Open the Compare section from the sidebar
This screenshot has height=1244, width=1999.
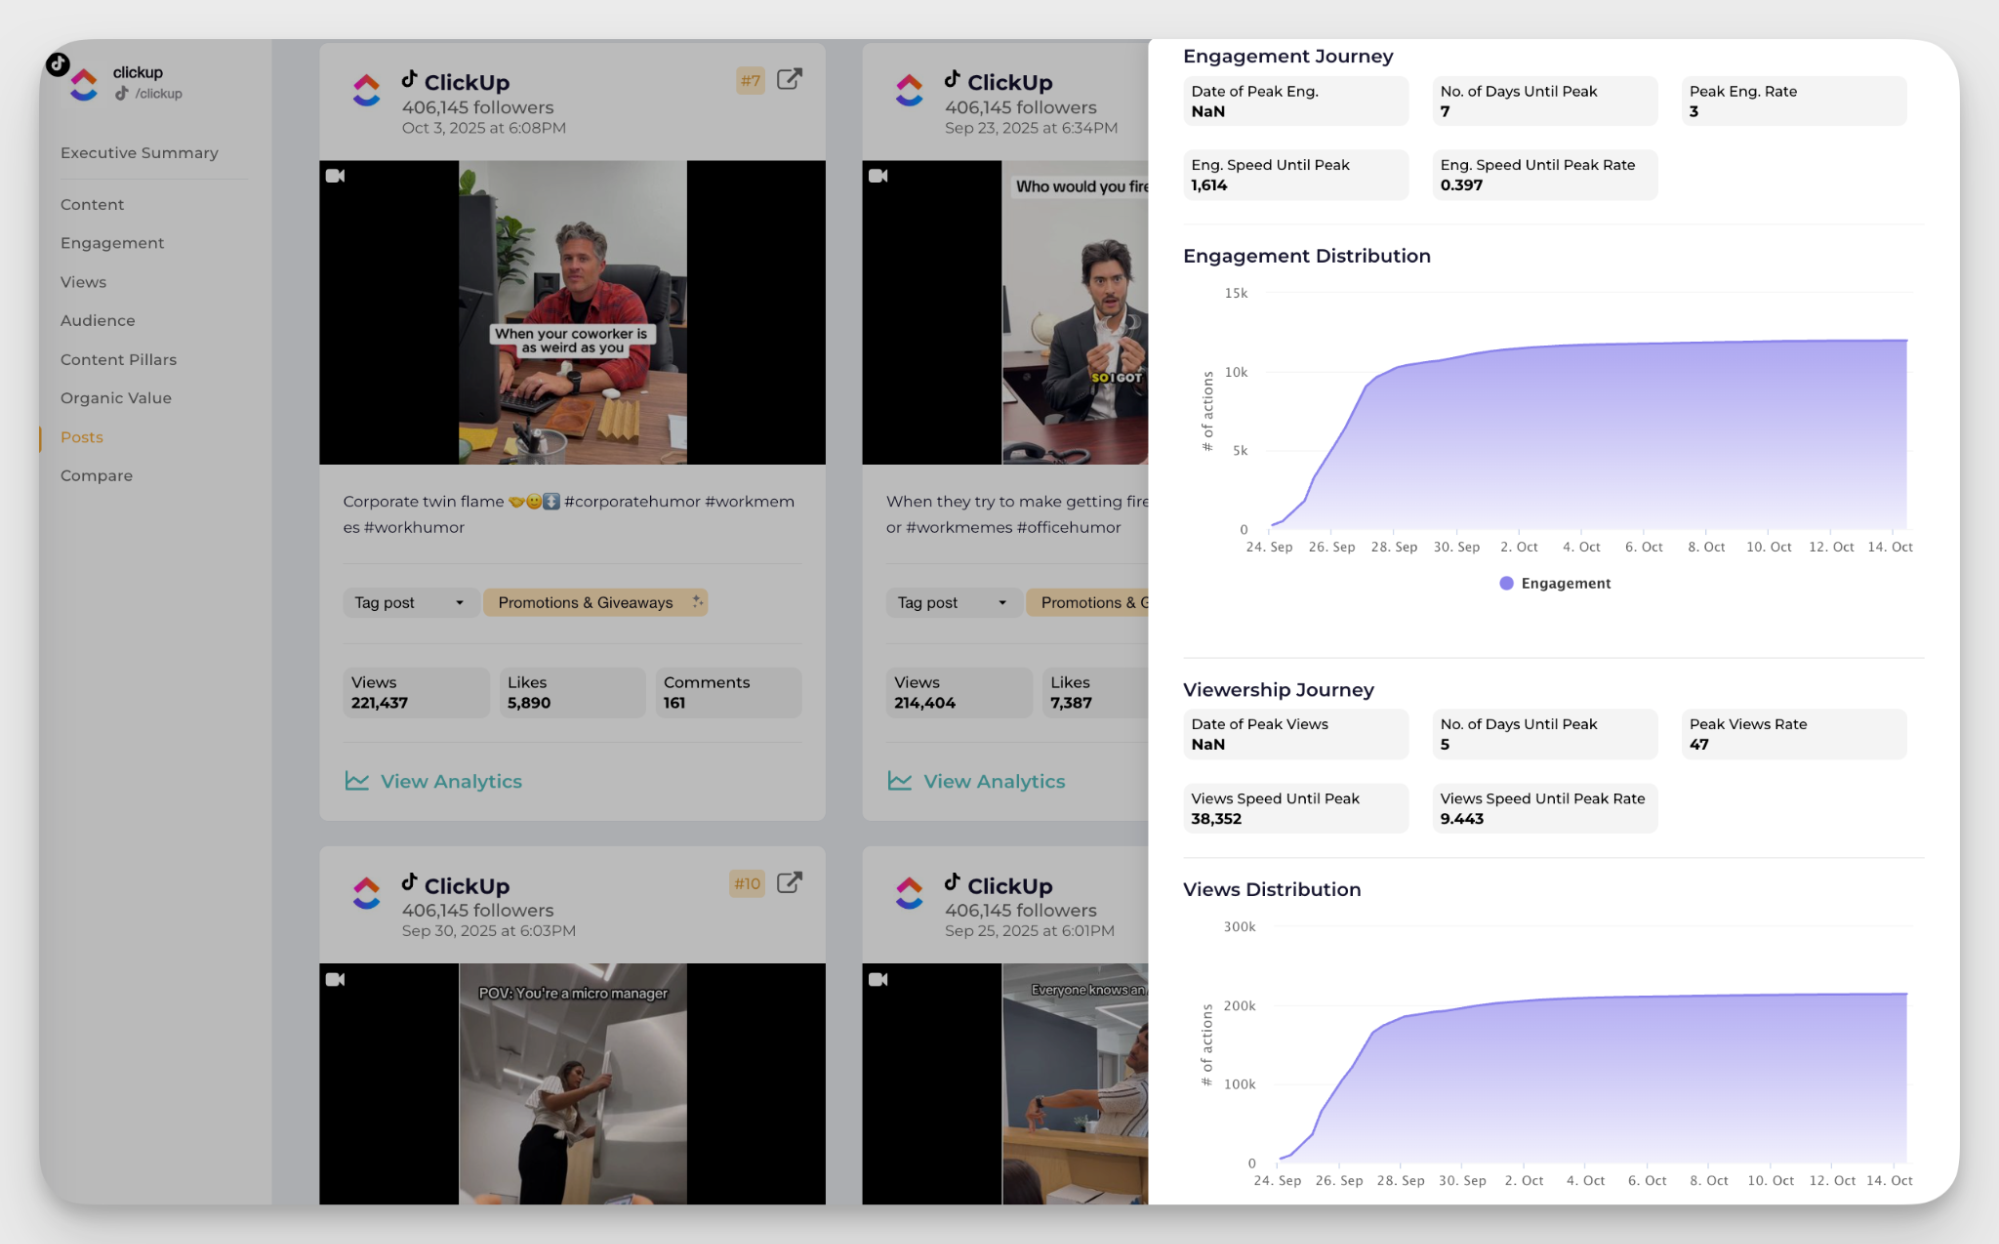pyautogui.click(x=96, y=475)
